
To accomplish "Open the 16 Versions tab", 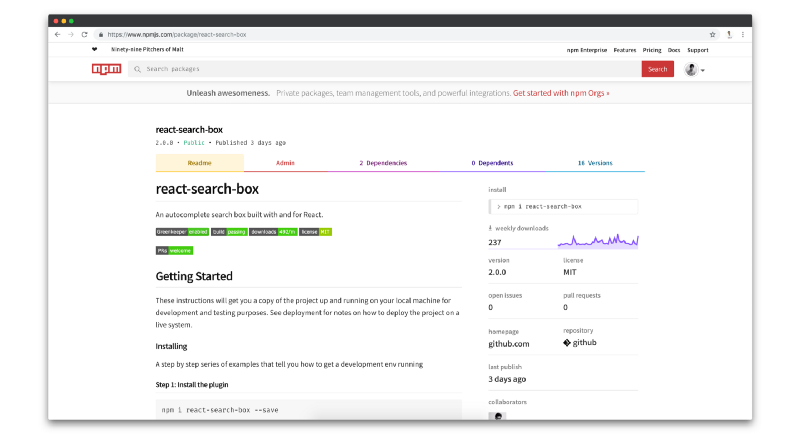I will 594,163.
